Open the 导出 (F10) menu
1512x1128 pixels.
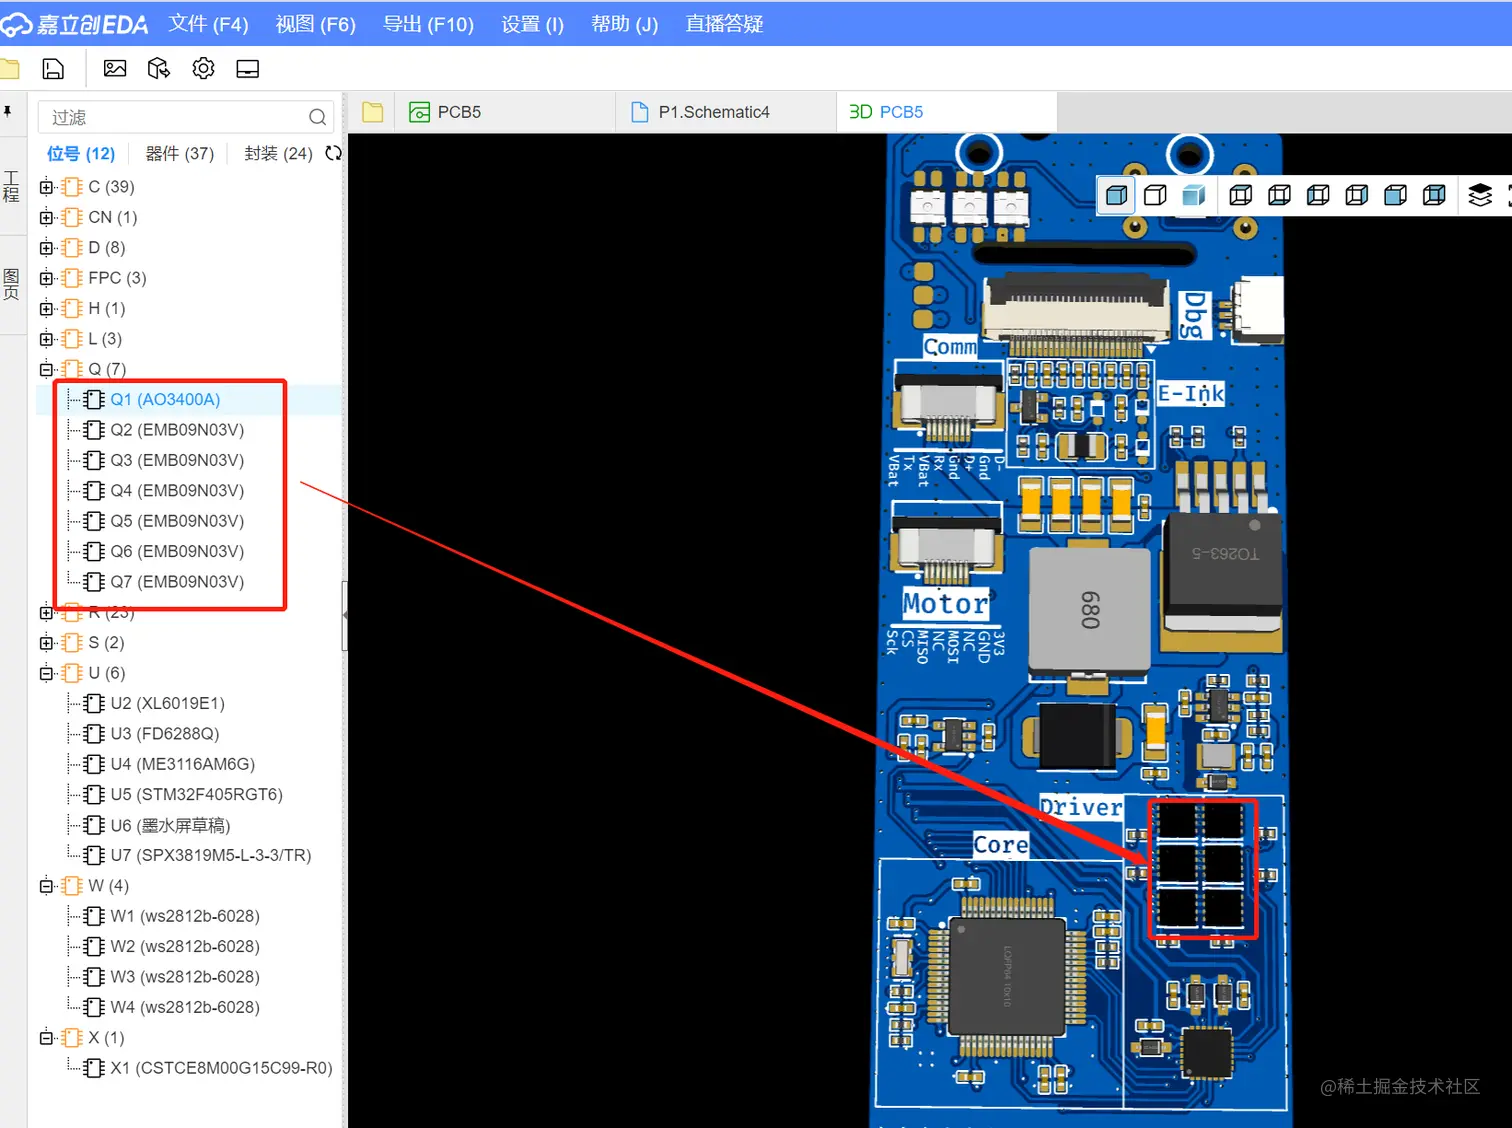428,24
